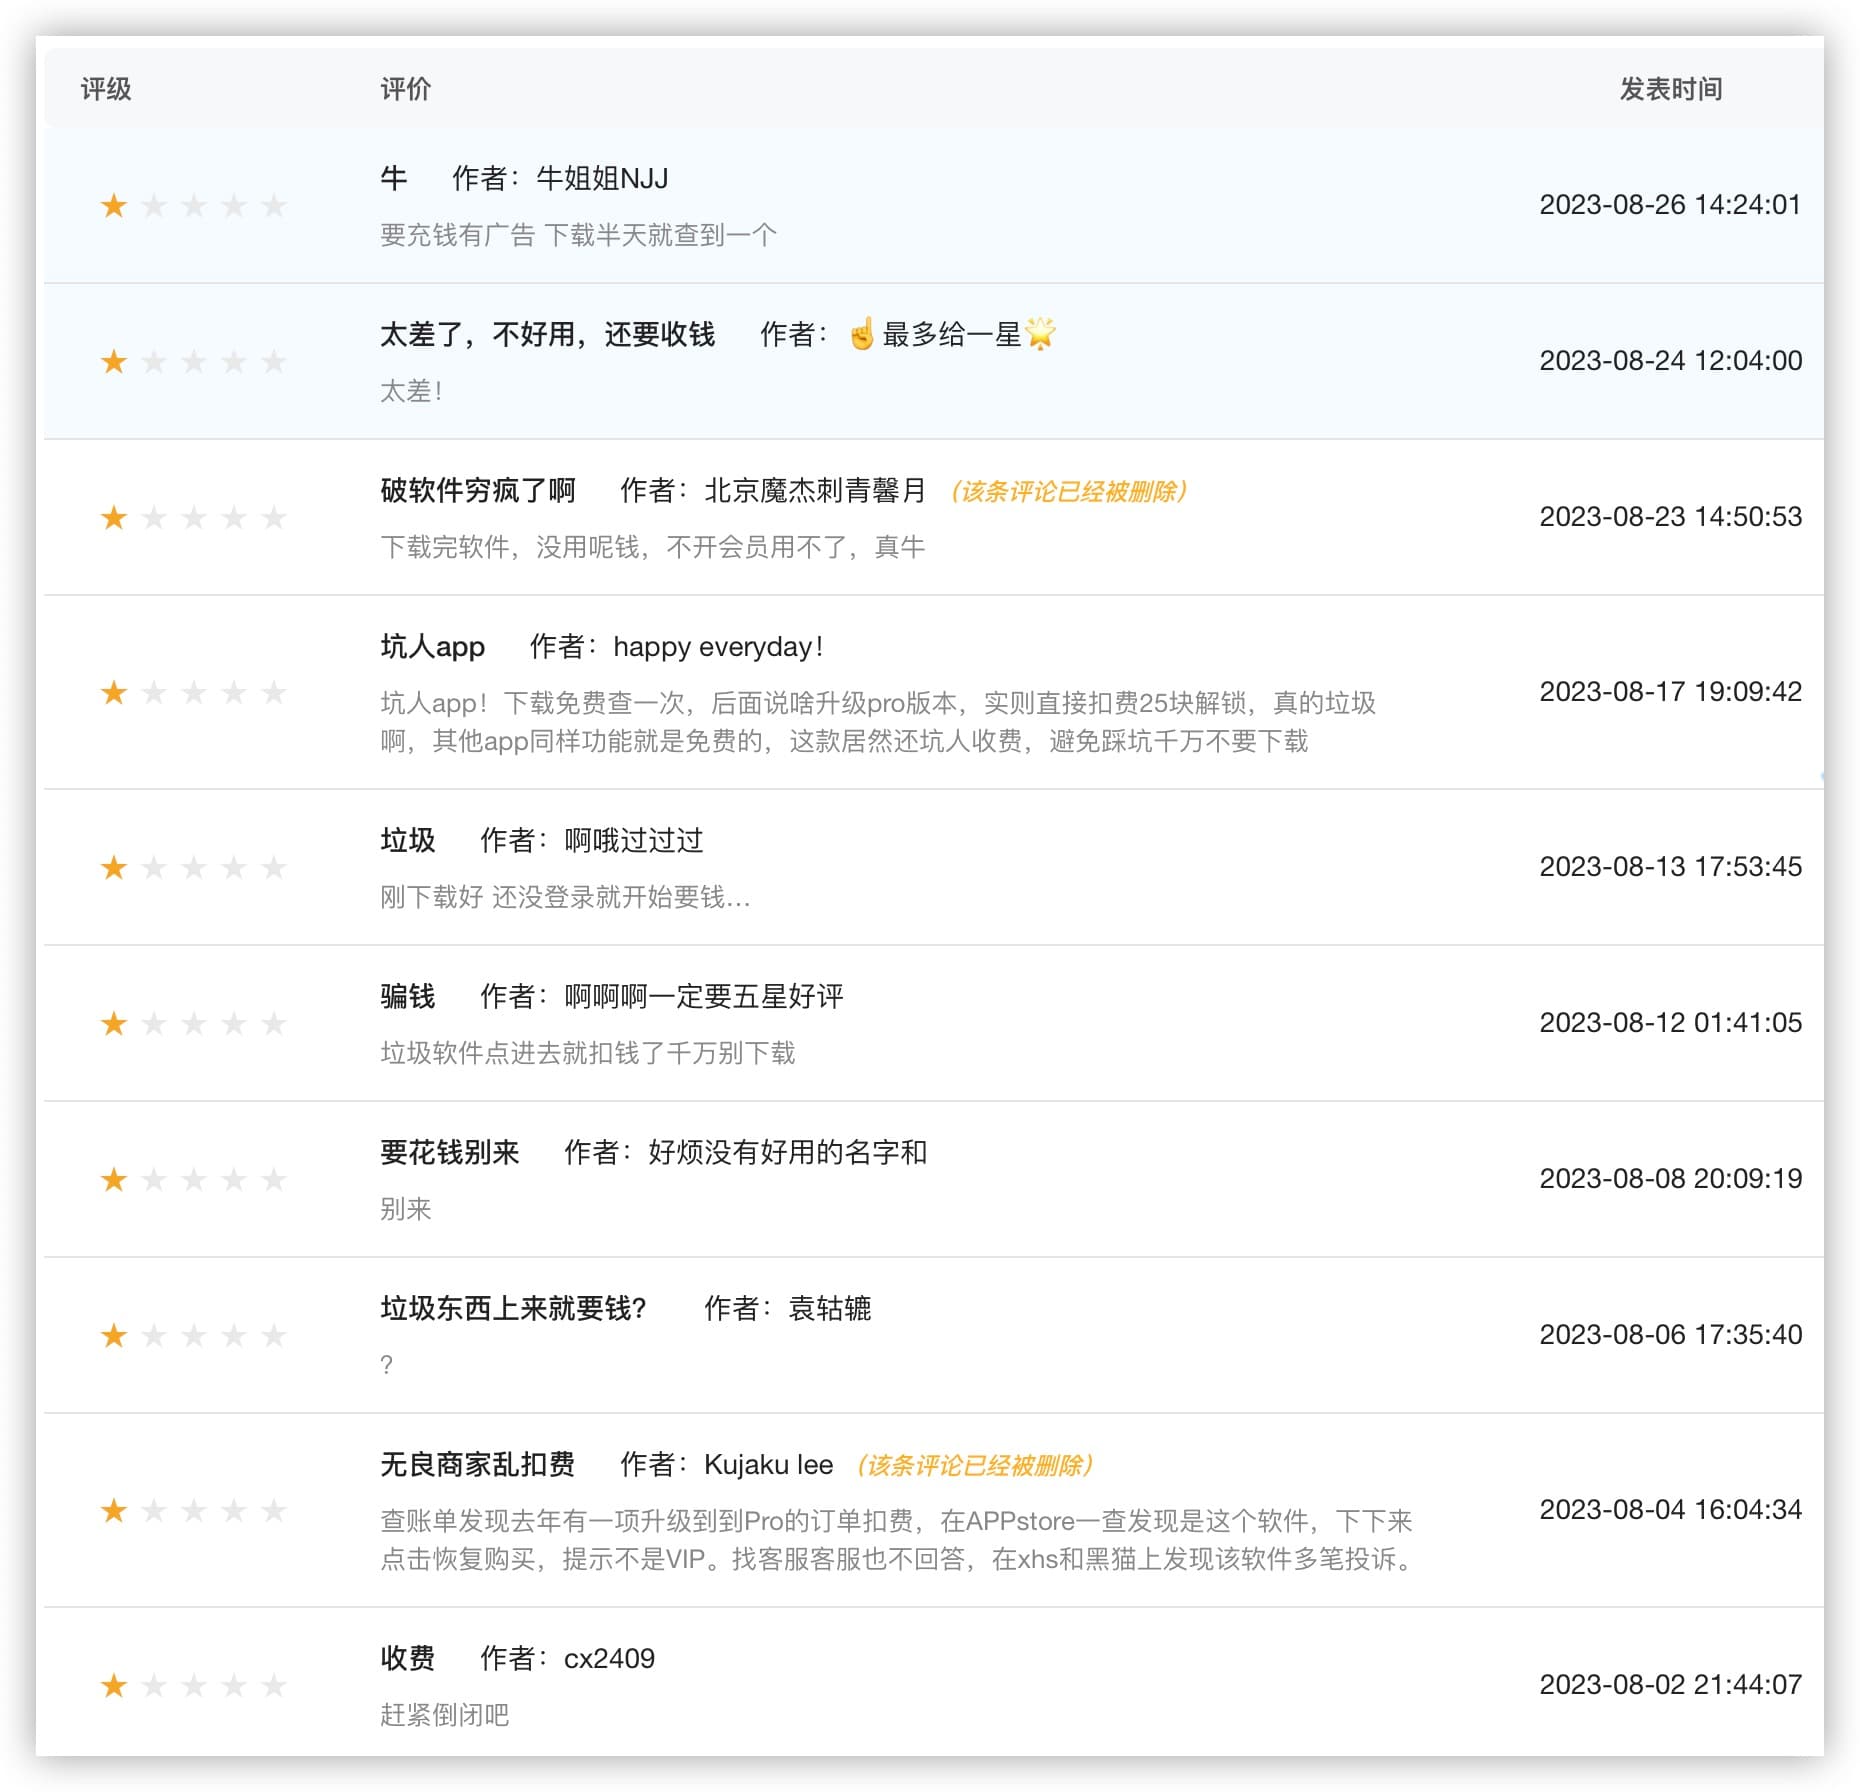
Task: Click review text 刚下载好 还没登录就开始要钱
Action: pos(565,897)
